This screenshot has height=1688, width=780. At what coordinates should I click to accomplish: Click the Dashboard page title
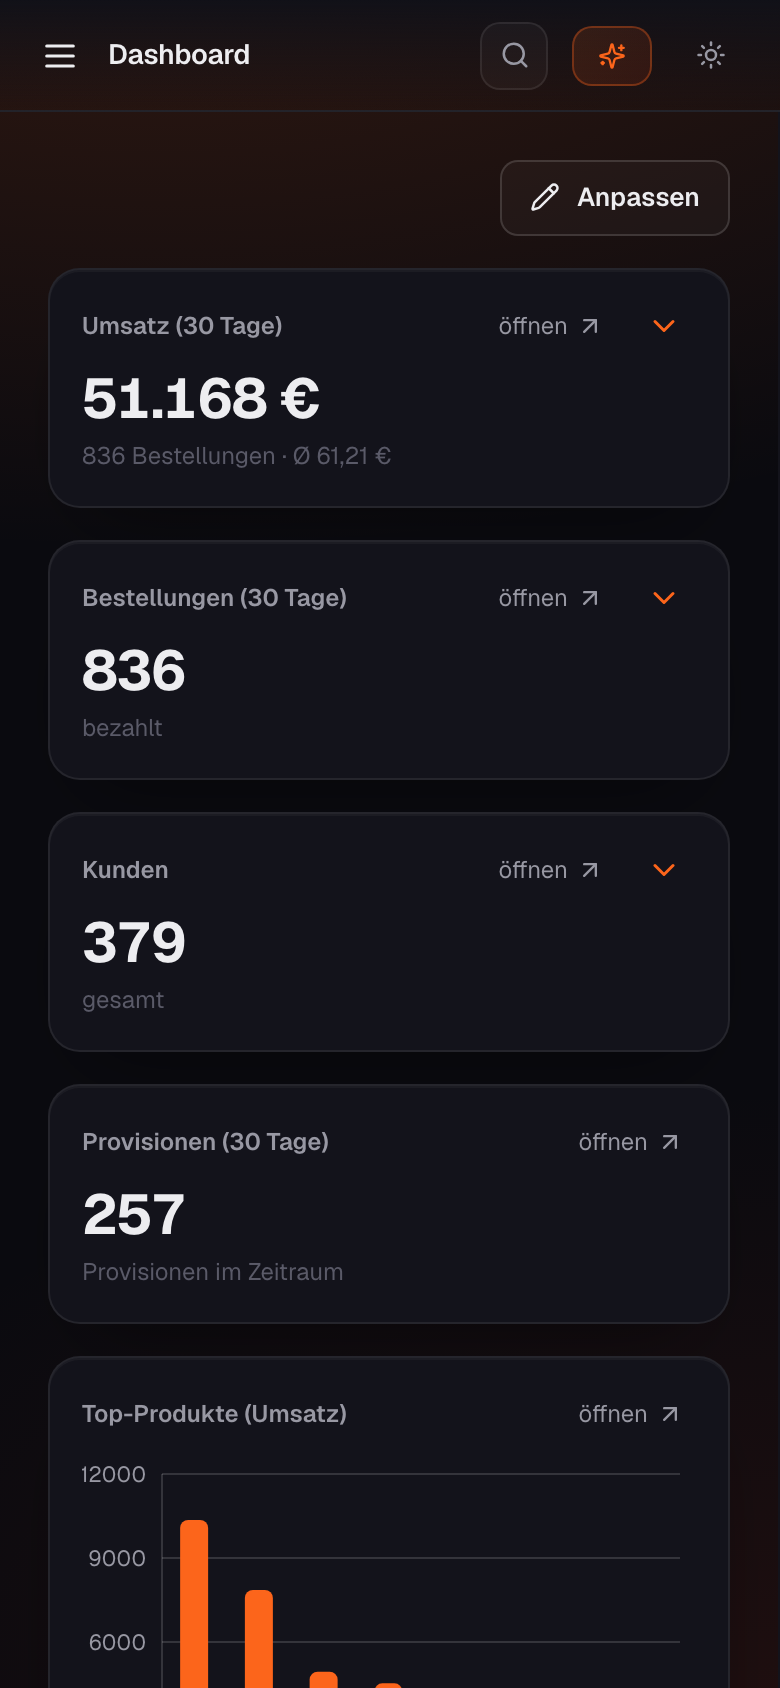179,55
